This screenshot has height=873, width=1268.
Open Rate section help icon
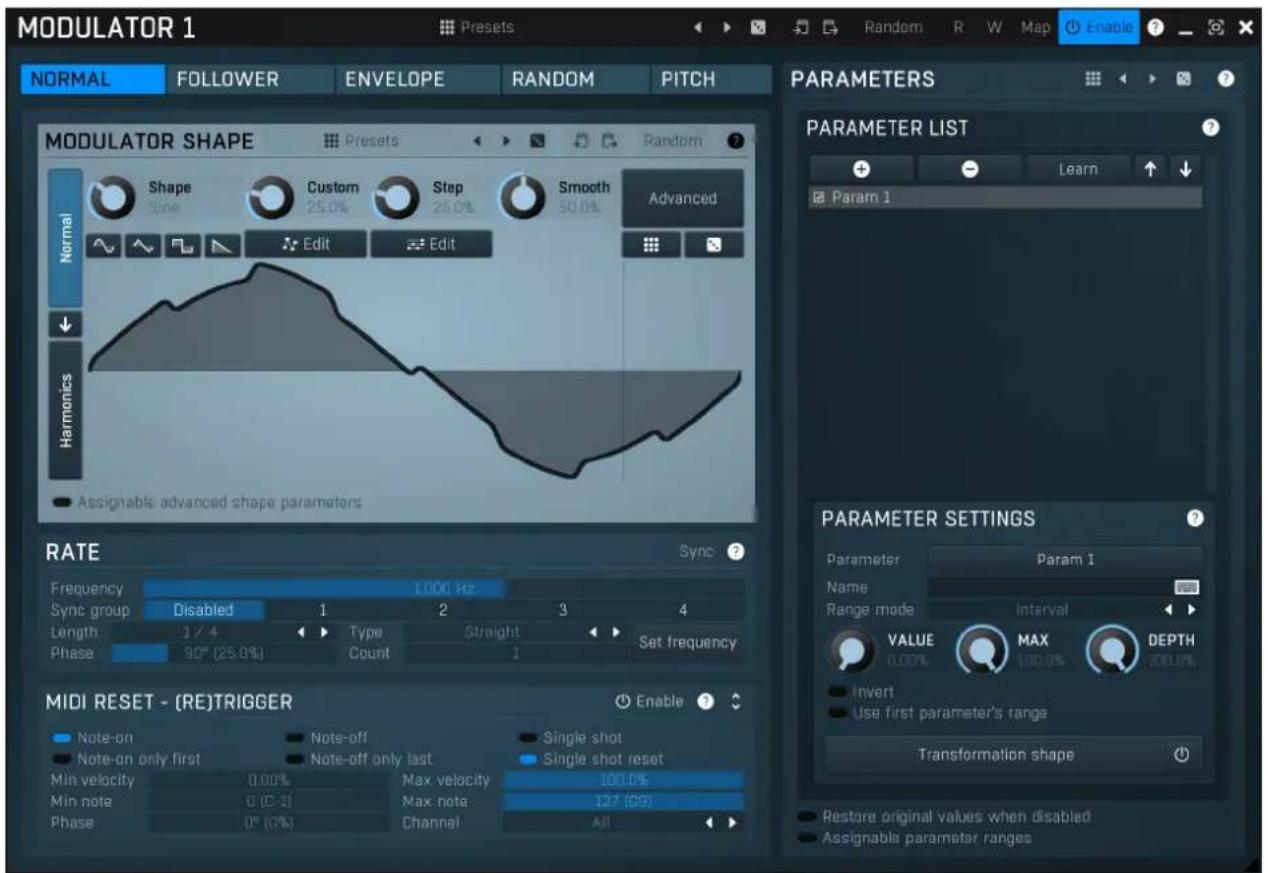pyautogui.click(x=736, y=551)
